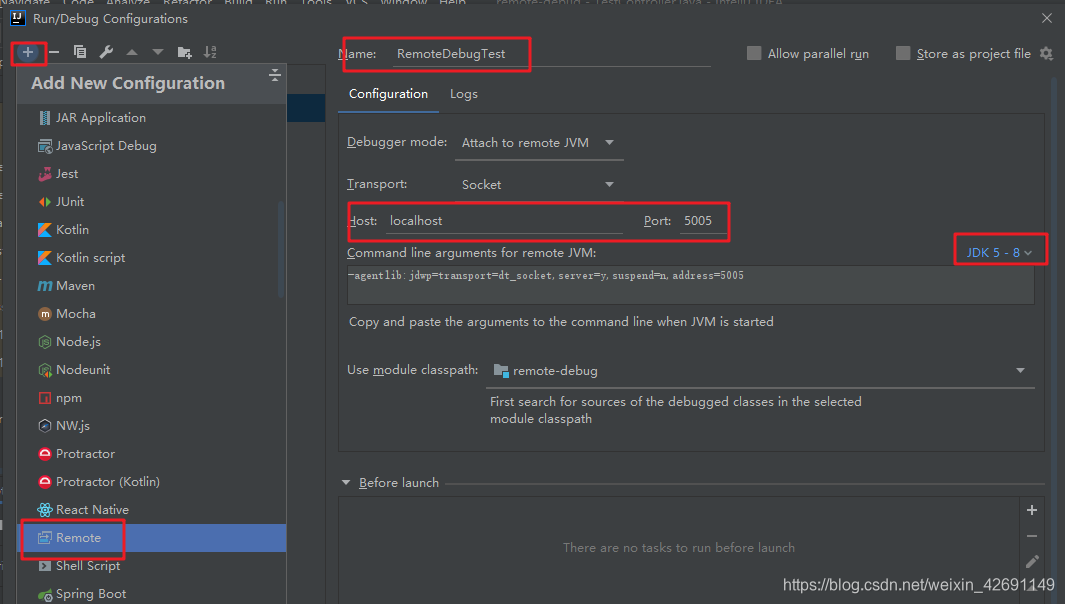Choose Maven configuration type
Viewport: 1065px width, 604px height.
[151, 285]
